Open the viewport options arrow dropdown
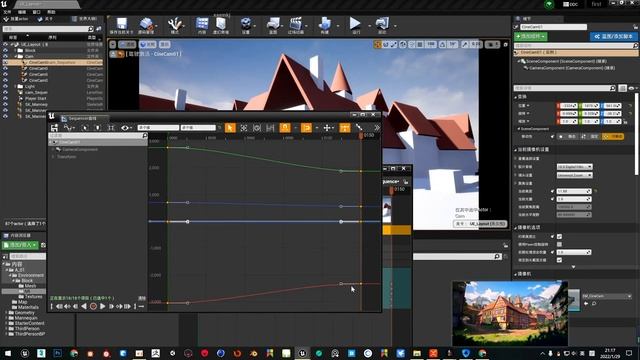Screen dimensions: 640x360 click(113, 44)
